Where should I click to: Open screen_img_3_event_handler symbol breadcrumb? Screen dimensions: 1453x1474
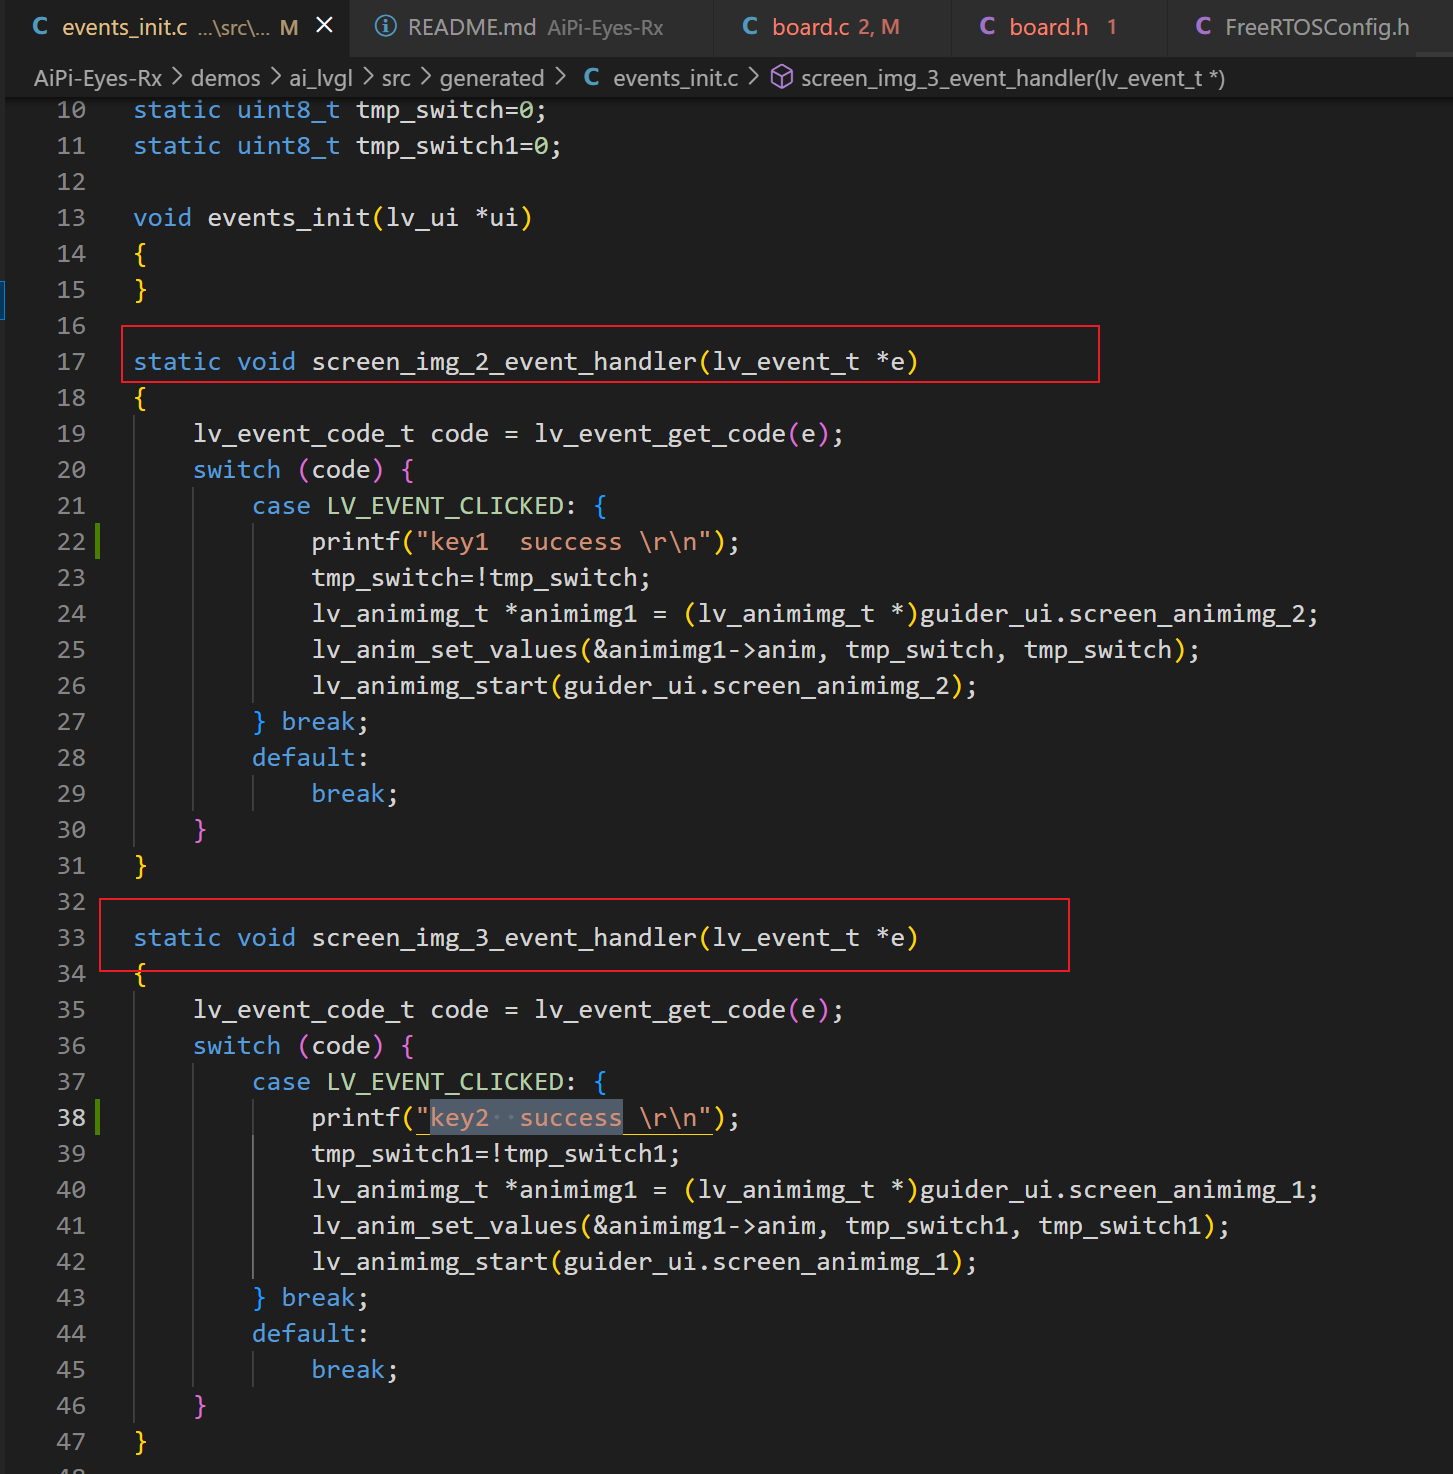(x=1012, y=78)
